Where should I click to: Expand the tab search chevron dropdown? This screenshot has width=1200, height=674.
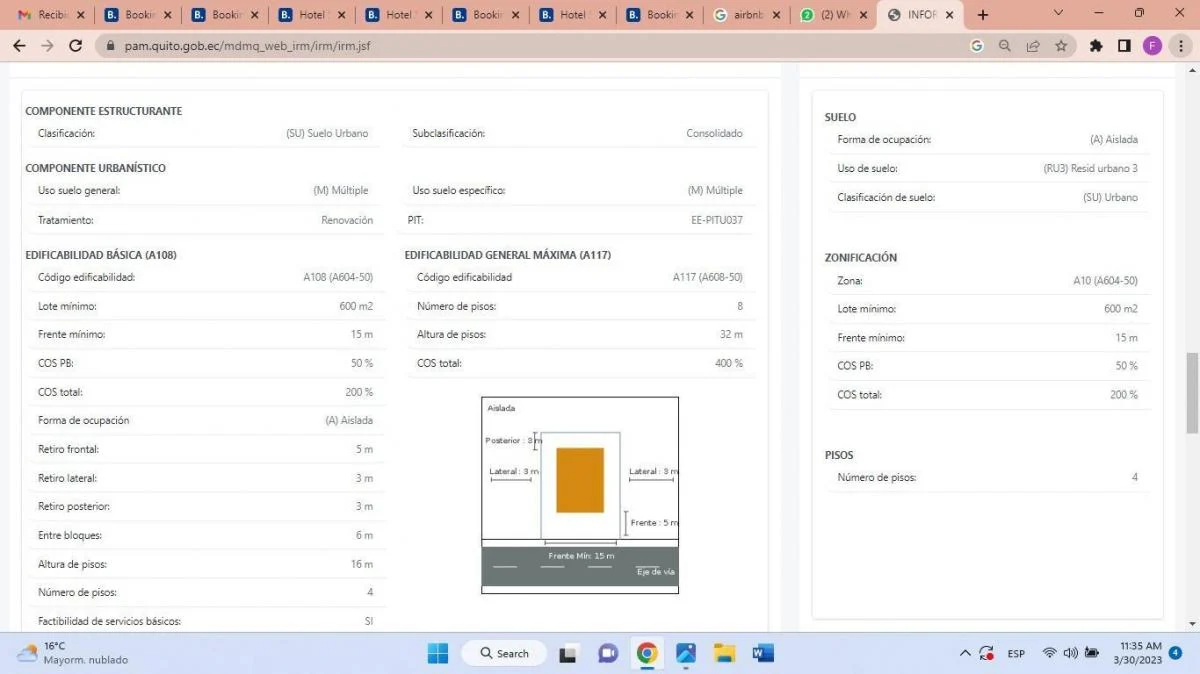coord(1060,14)
